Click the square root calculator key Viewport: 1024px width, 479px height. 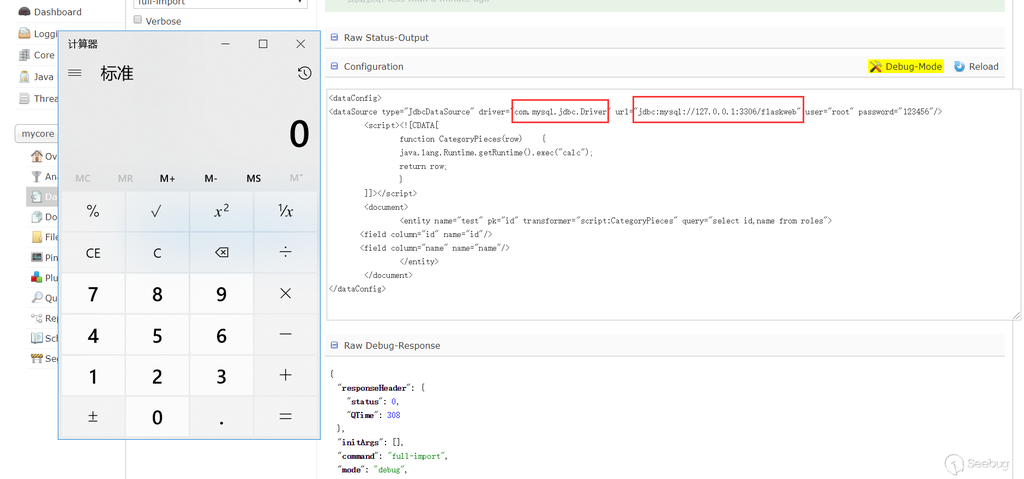(x=157, y=211)
